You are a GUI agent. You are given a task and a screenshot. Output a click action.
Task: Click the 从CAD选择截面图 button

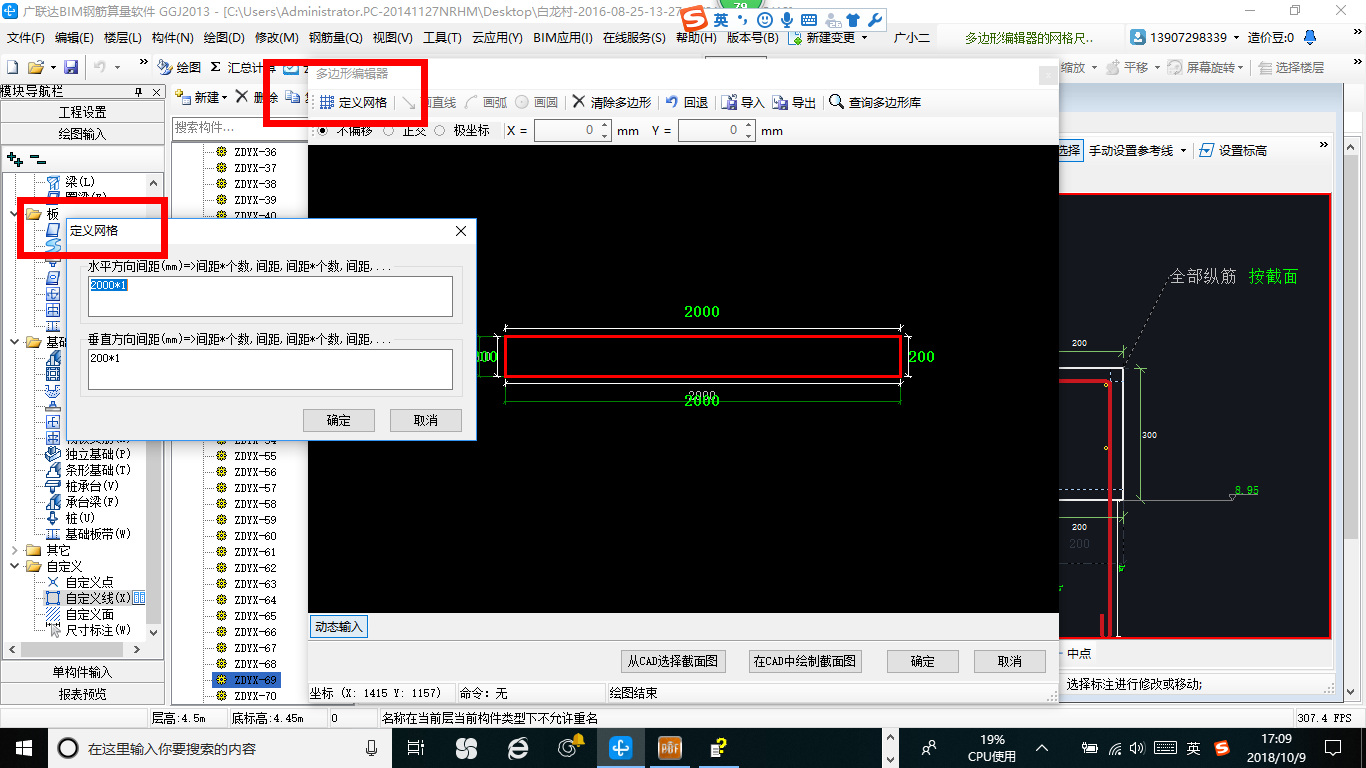point(672,661)
